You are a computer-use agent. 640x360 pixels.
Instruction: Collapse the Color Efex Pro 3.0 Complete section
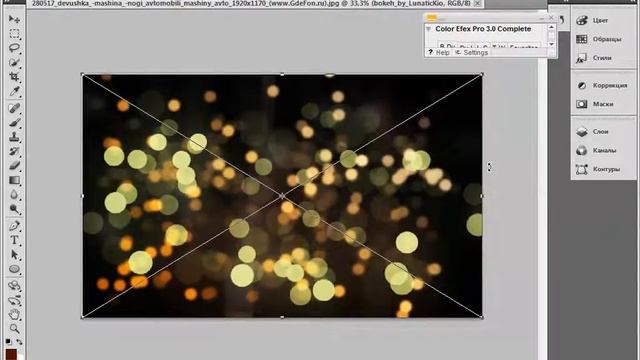[428, 29]
